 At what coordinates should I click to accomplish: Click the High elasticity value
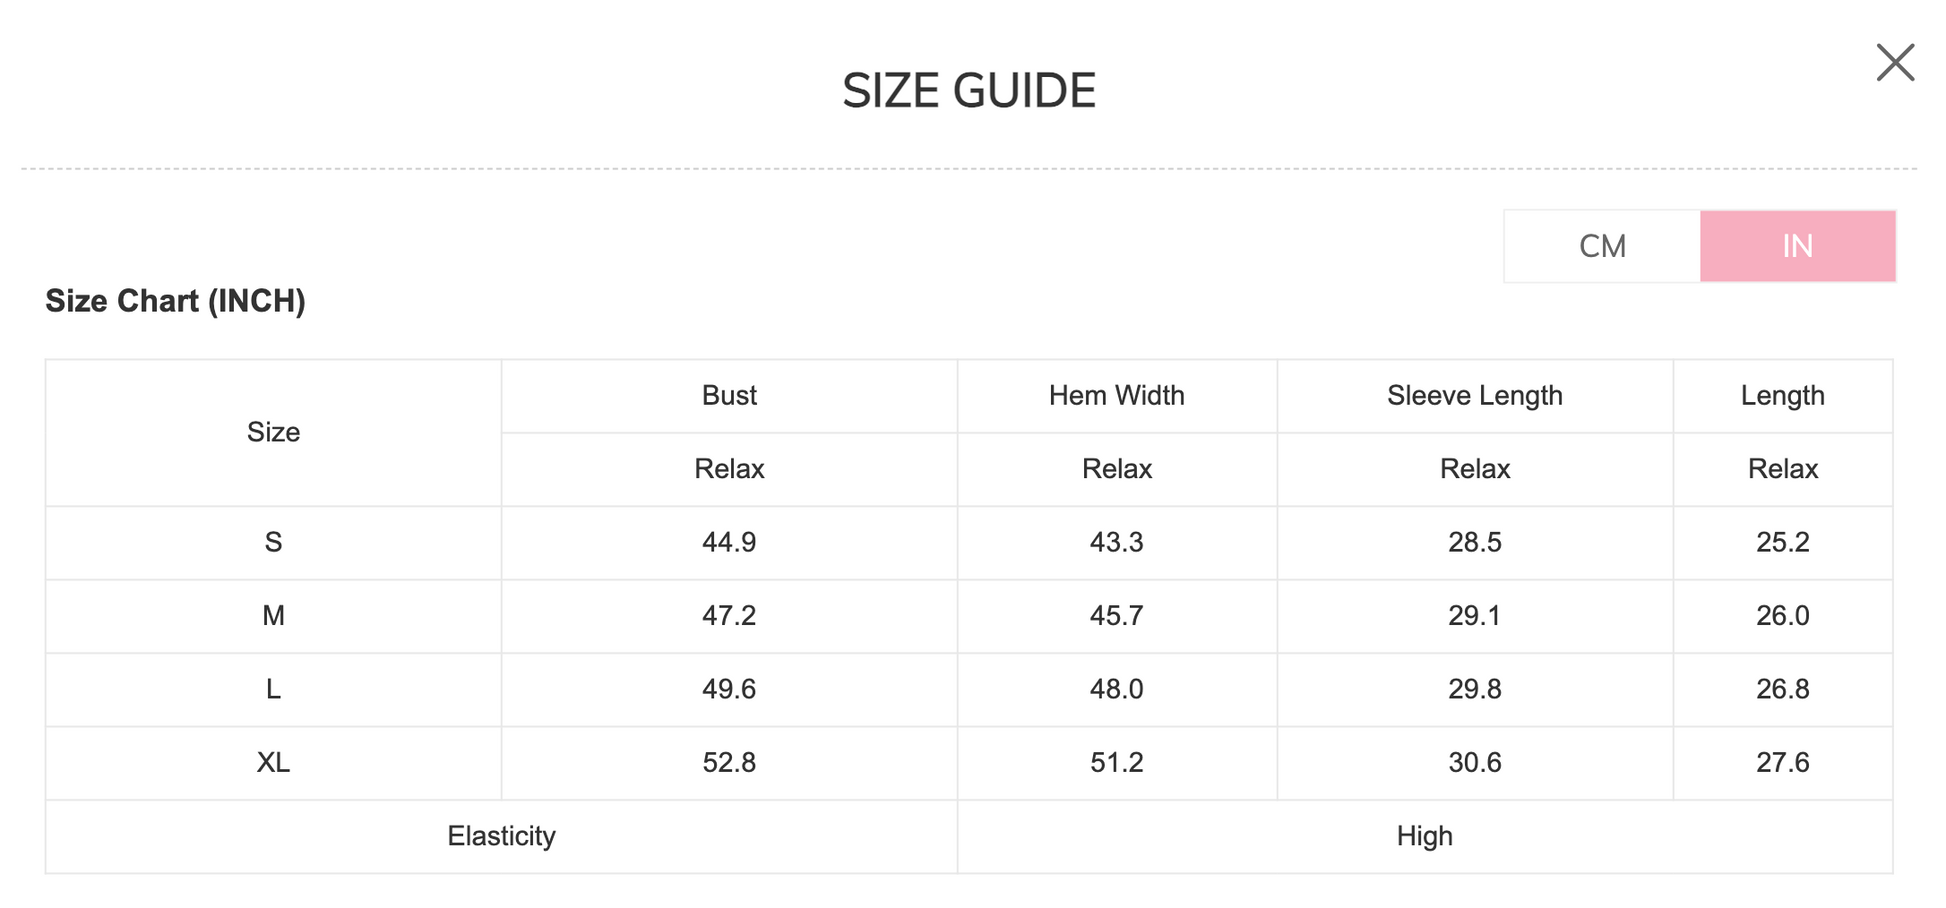pyautogui.click(x=1424, y=836)
